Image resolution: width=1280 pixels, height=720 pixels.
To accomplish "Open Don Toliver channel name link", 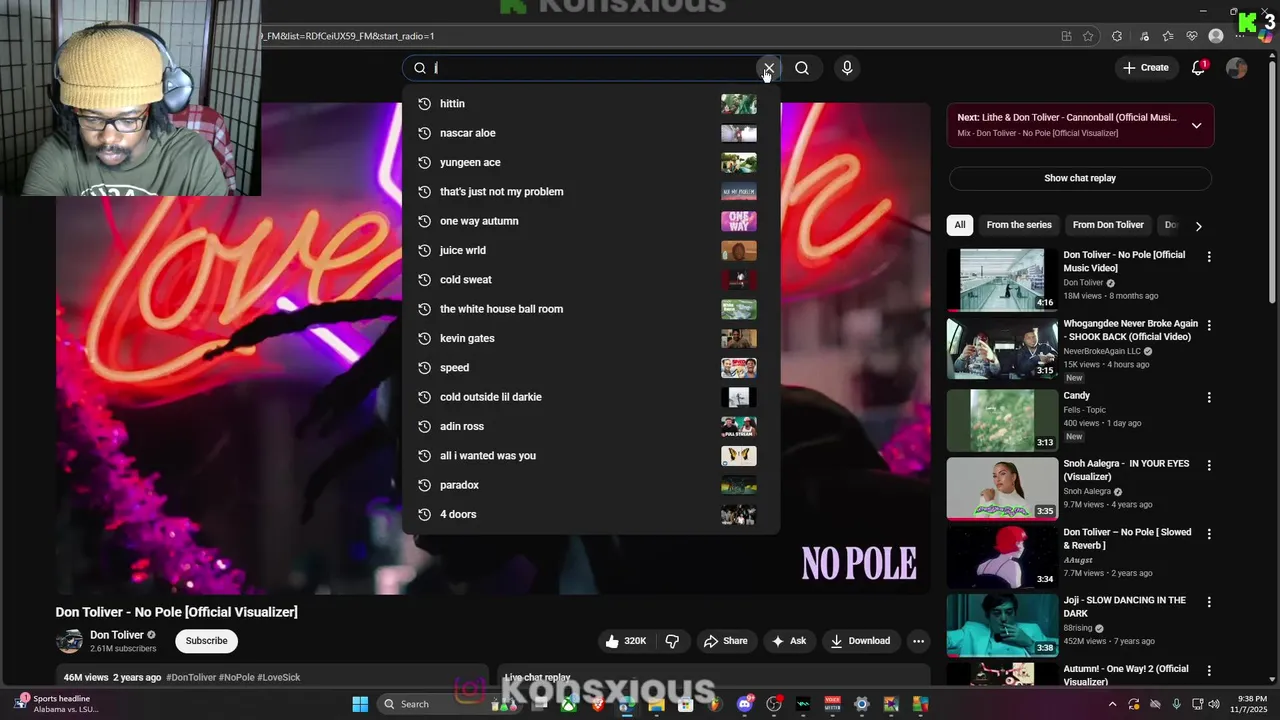I will (x=117, y=635).
